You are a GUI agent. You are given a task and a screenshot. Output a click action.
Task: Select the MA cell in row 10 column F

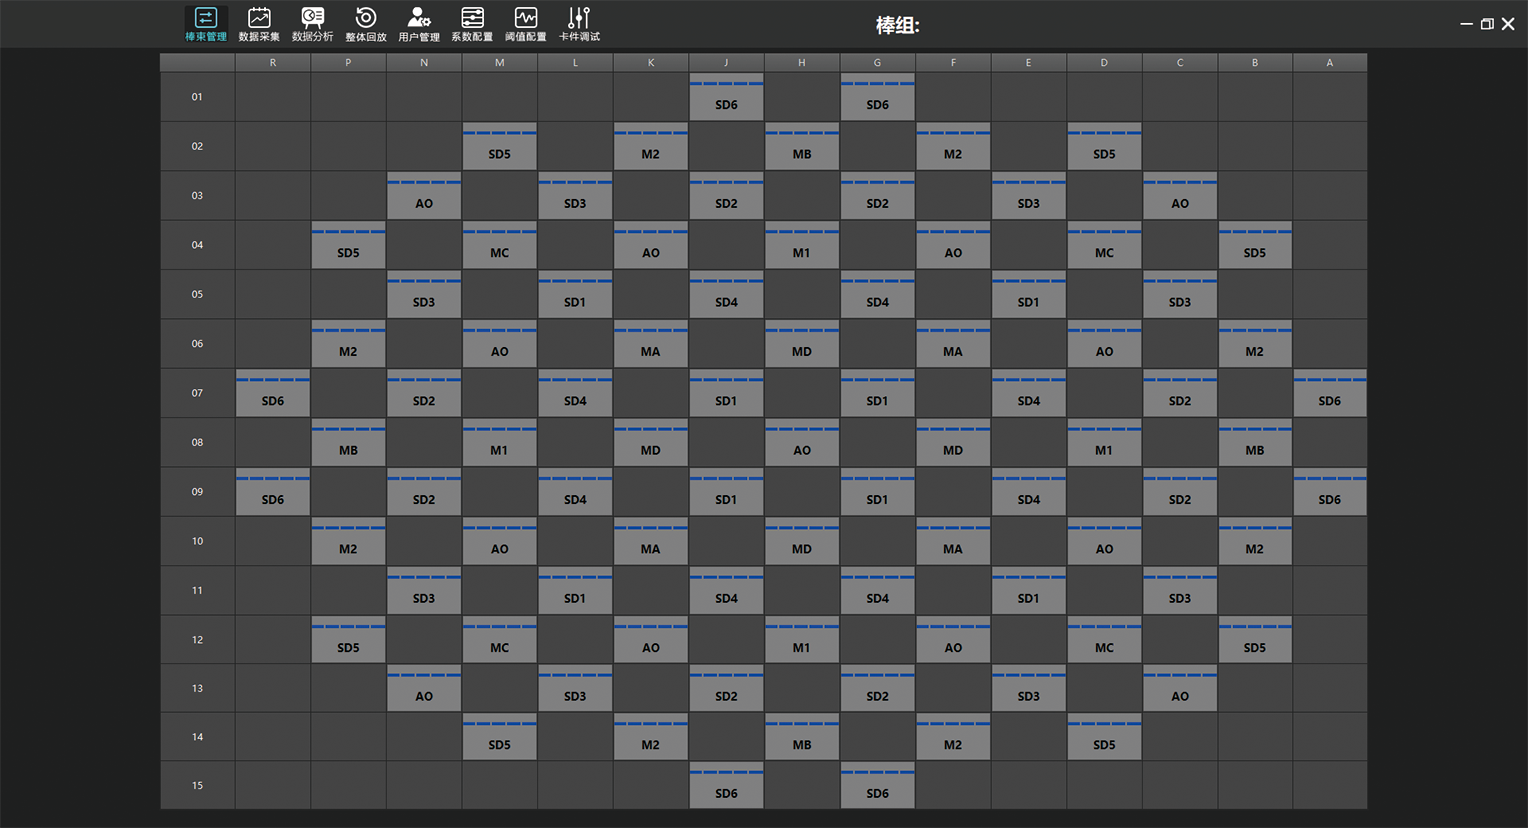953,541
